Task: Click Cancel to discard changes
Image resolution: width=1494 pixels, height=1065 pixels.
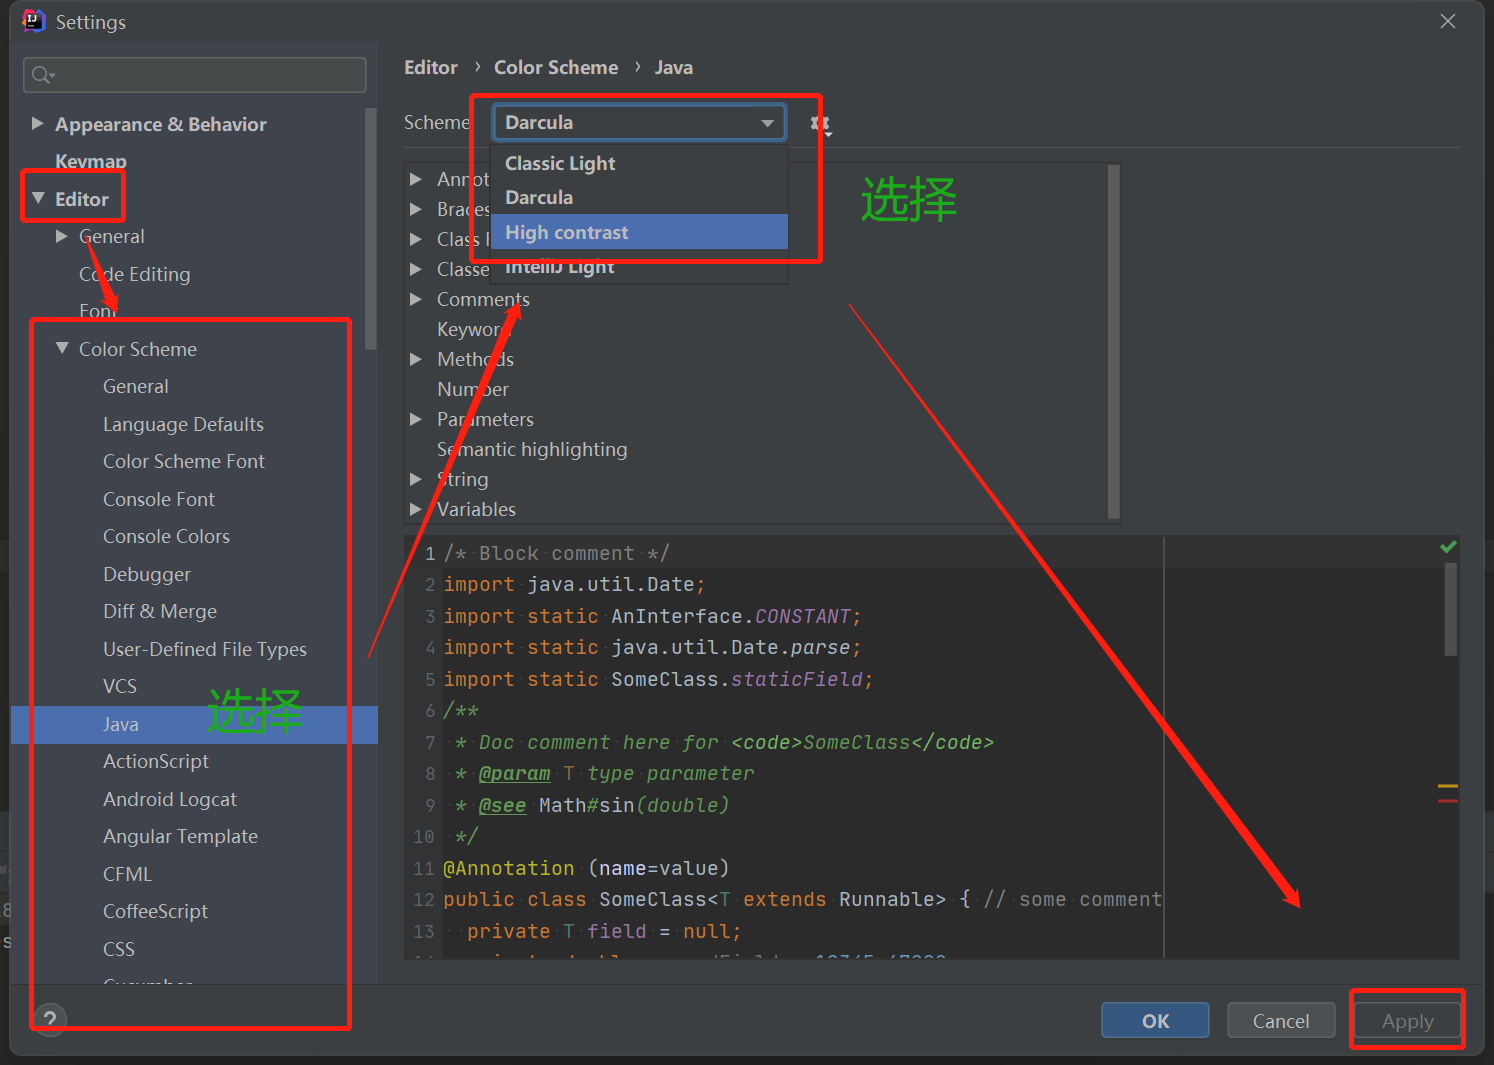Action: pyautogui.click(x=1281, y=1020)
